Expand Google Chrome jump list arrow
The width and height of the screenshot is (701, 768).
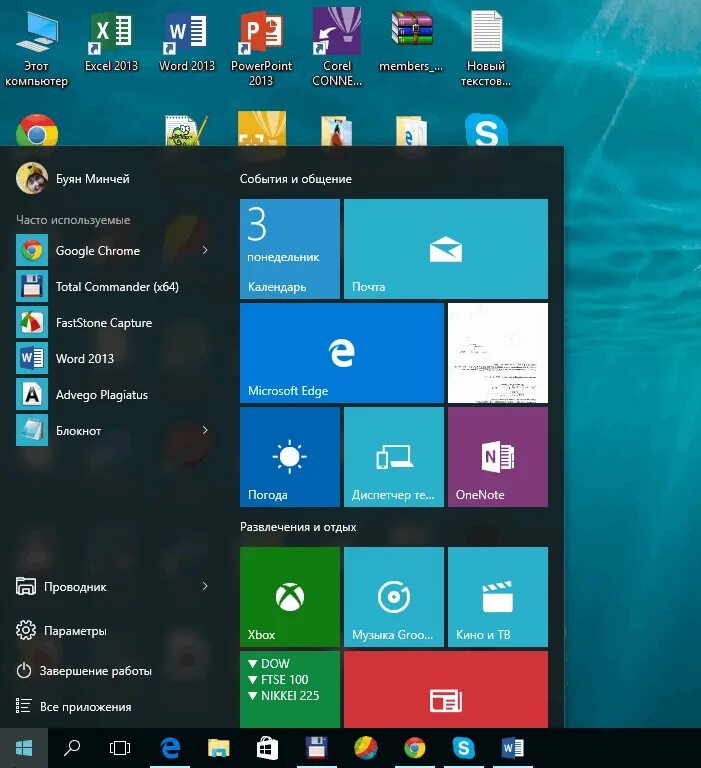tap(205, 250)
